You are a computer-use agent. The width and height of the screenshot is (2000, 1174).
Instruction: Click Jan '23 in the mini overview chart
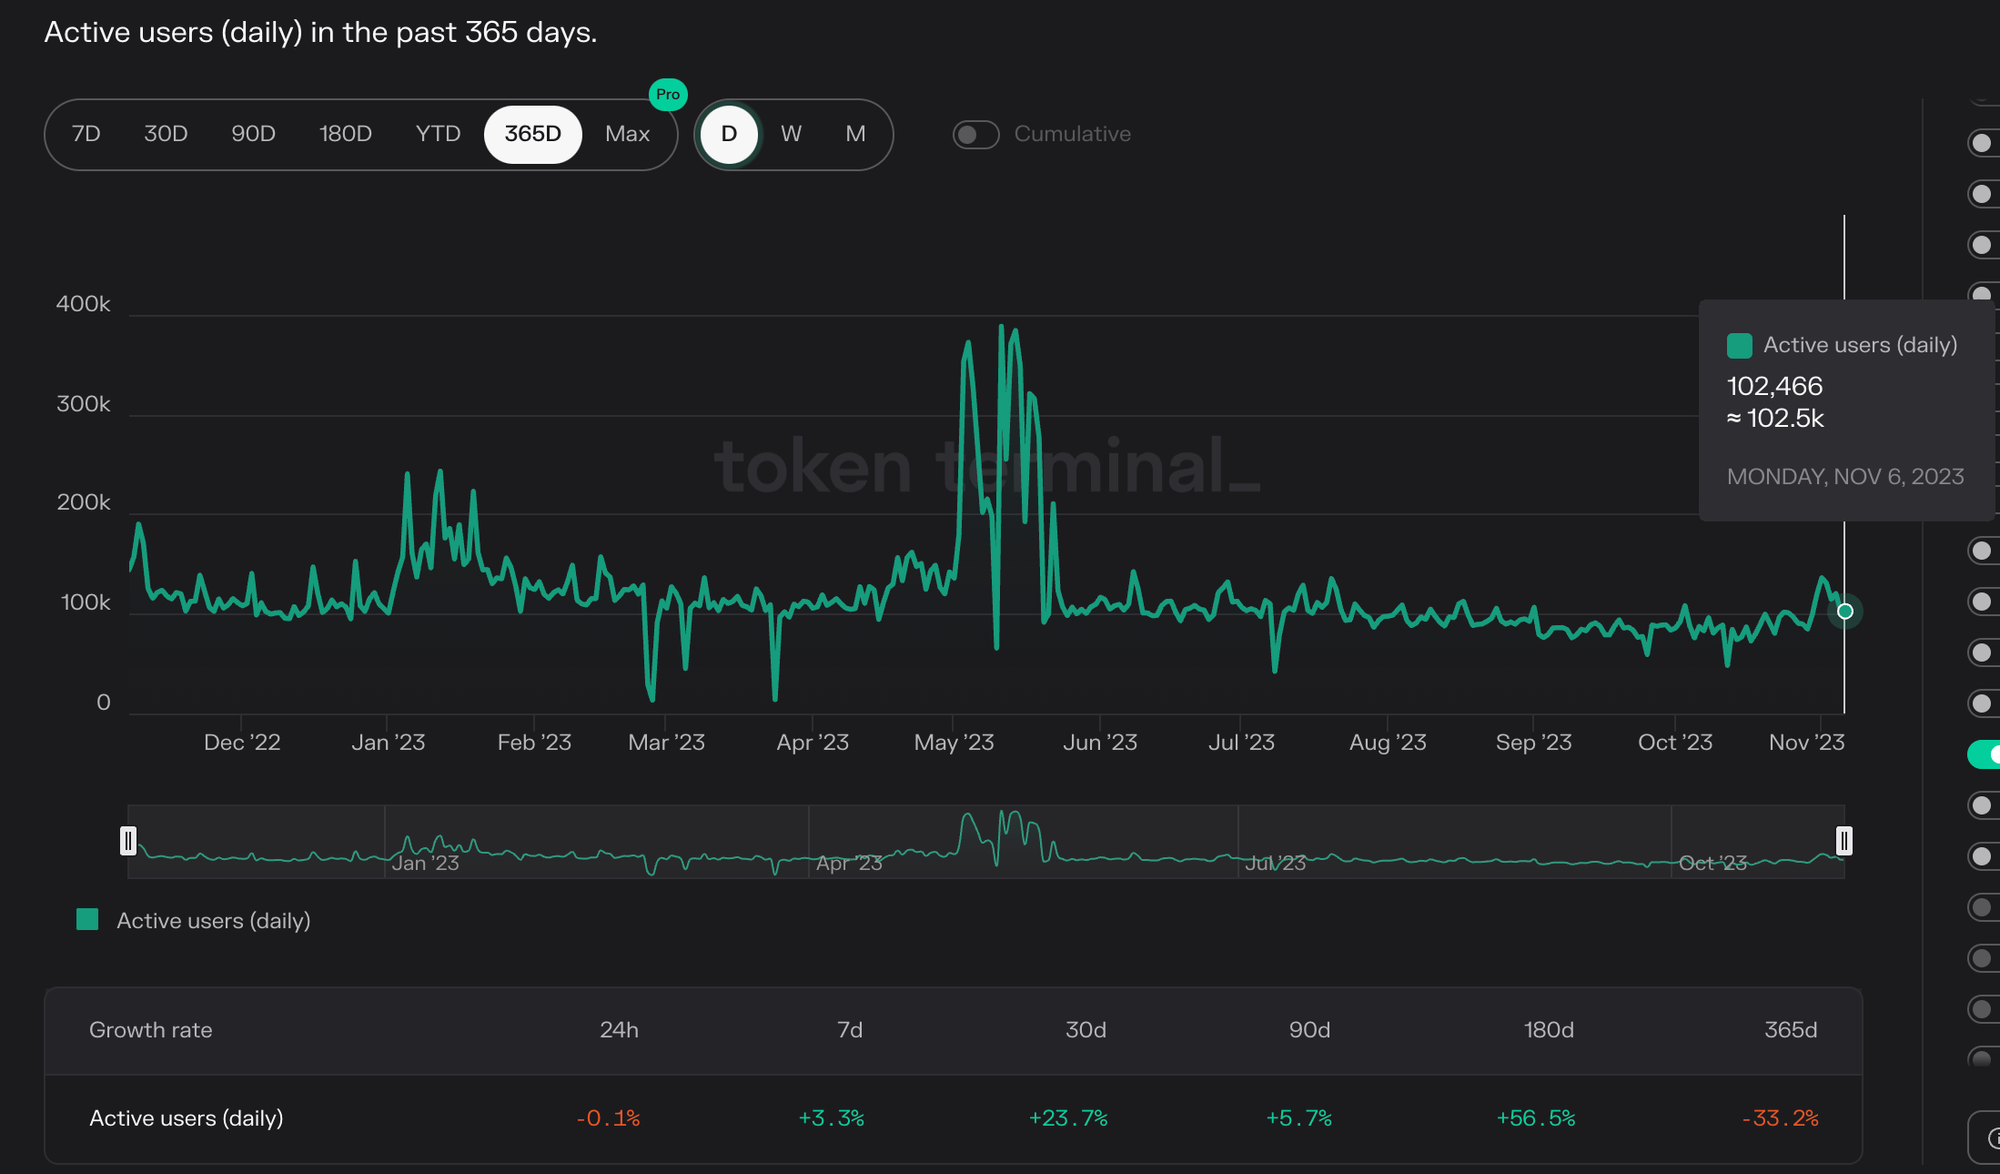[x=425, y=862]
